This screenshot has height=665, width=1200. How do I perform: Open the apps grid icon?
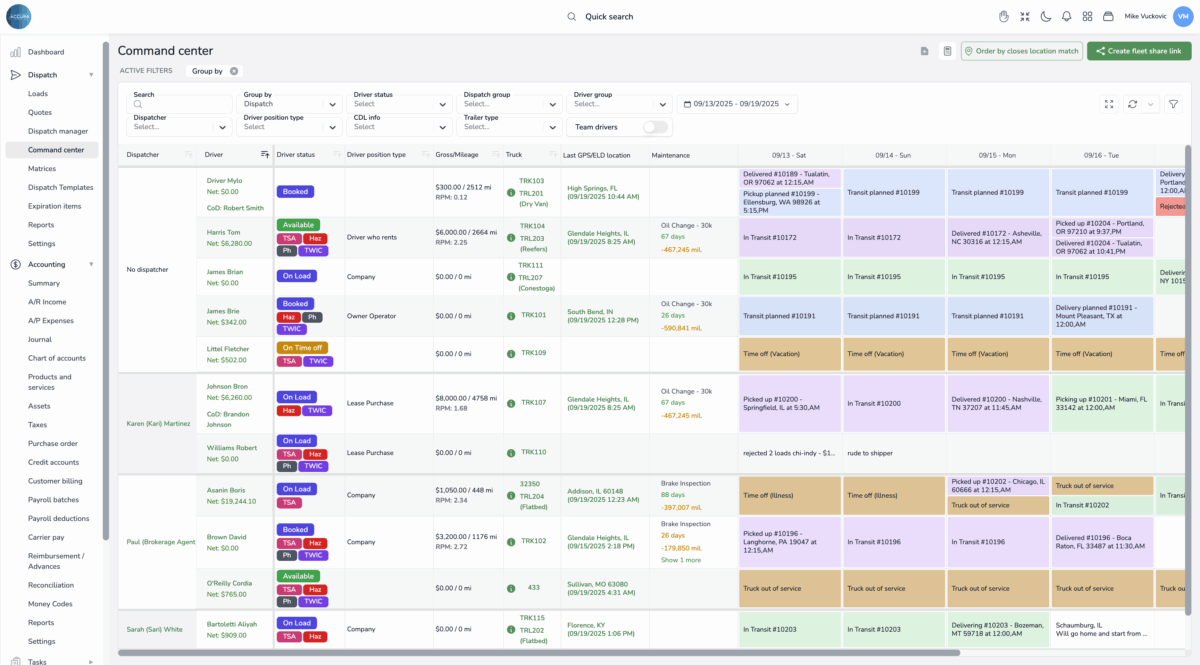[x=1087, y=16]
